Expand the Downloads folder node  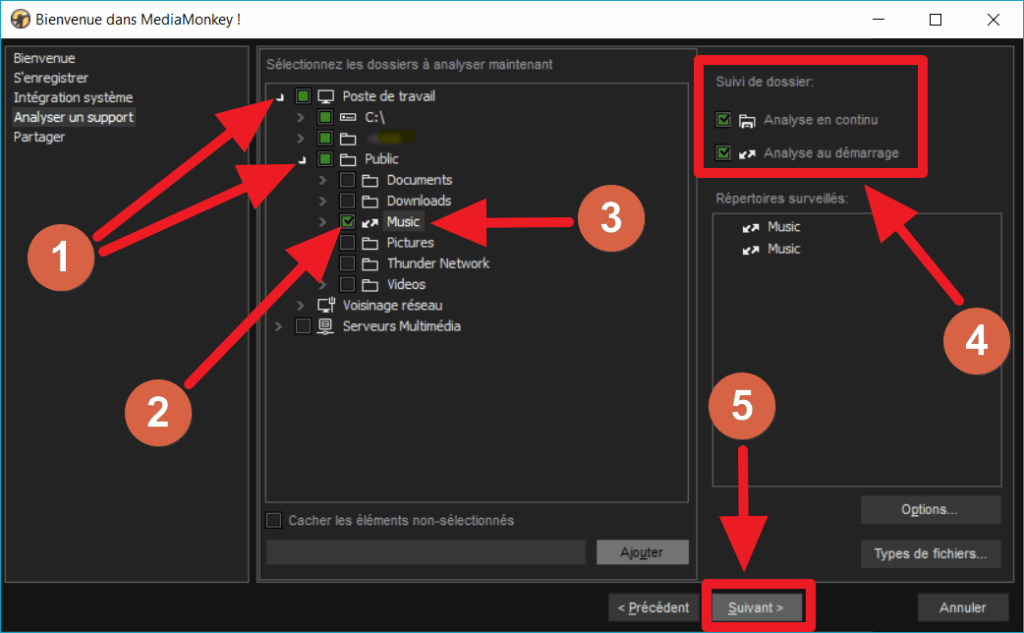tap(323, 201)
